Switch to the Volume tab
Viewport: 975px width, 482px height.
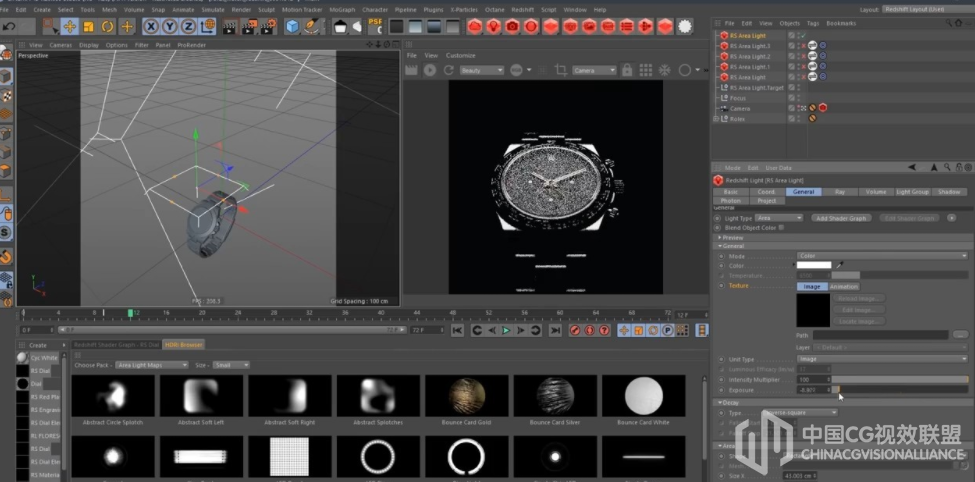pos(876,192)
